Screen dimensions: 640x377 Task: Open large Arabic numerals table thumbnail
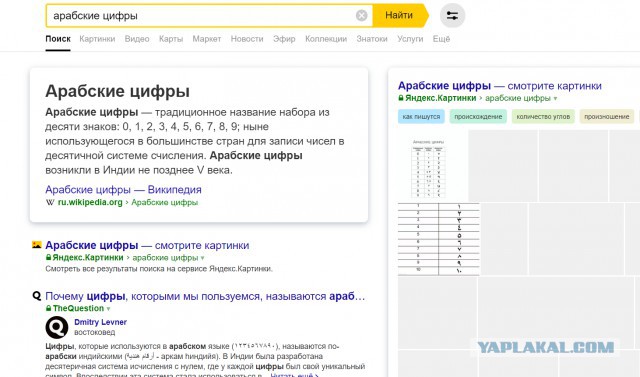tap(439, 239)
